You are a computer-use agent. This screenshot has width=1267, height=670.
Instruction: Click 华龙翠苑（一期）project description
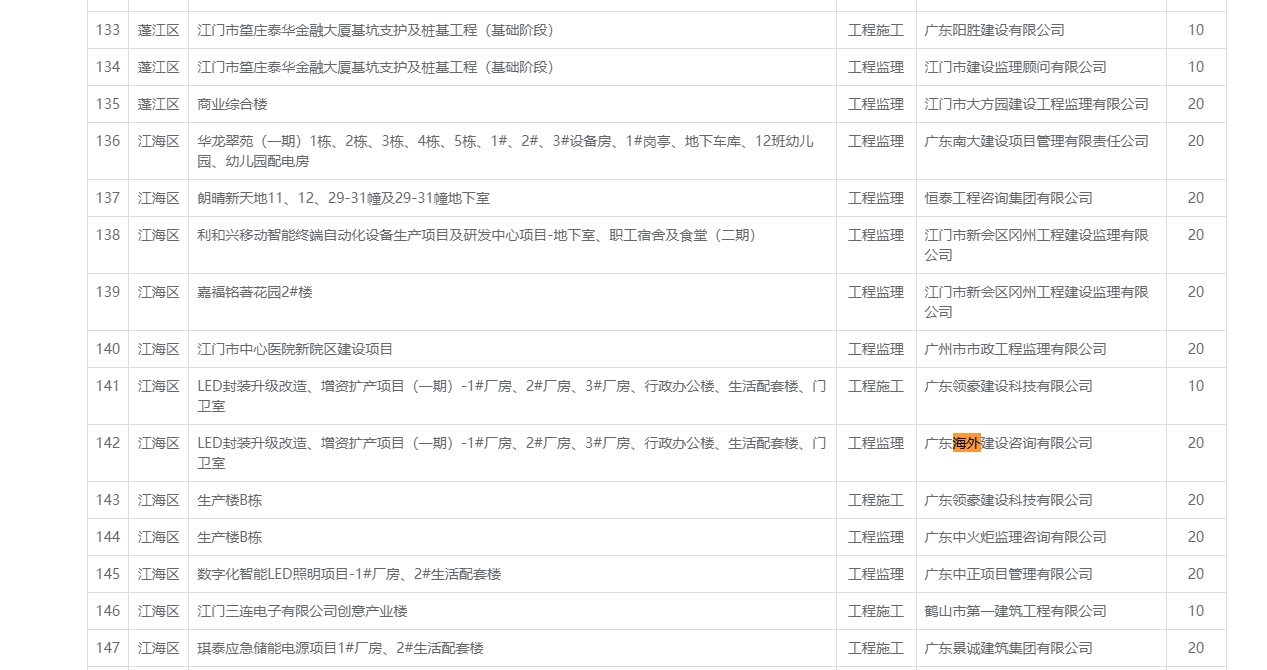506,151
